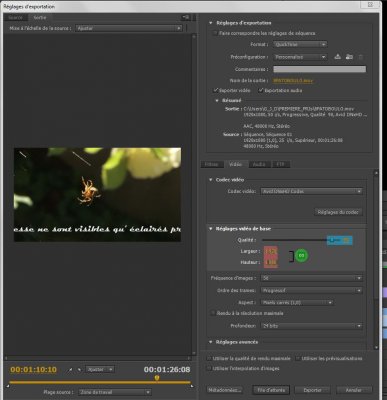Click the delete preset trash icon

(361, 57)
